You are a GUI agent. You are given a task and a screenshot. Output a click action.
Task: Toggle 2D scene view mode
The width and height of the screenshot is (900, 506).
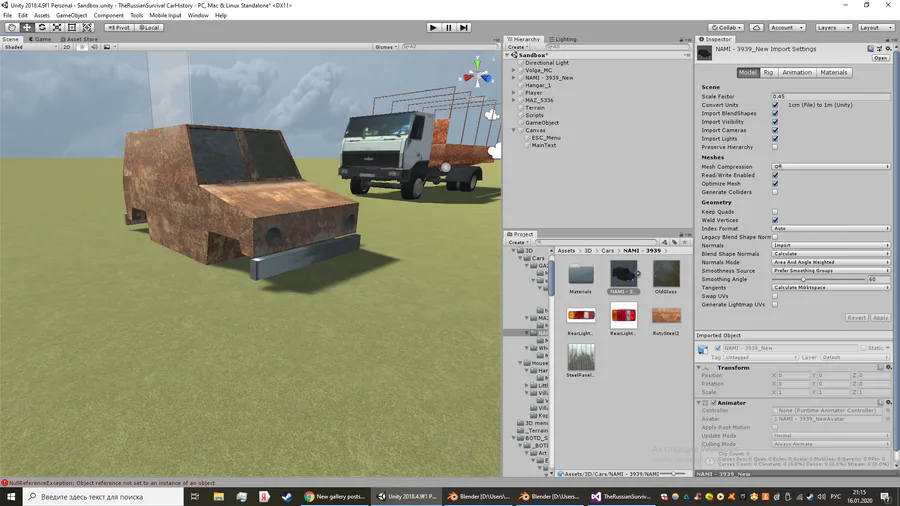pos(67,47)
